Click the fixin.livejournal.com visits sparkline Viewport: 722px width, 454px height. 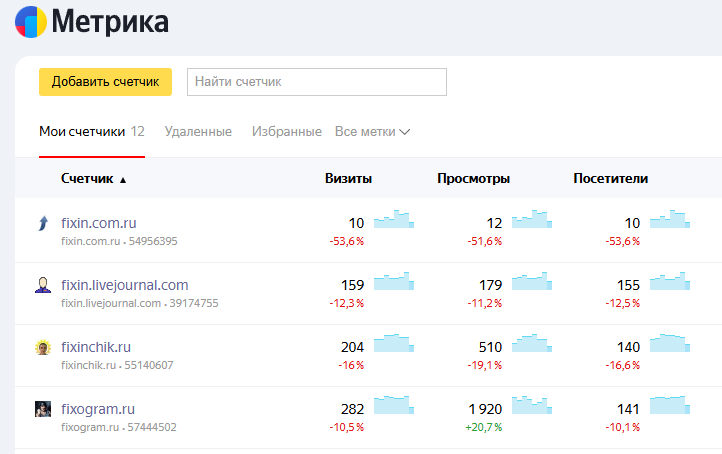pyautogui.click(x=394, y=281)
